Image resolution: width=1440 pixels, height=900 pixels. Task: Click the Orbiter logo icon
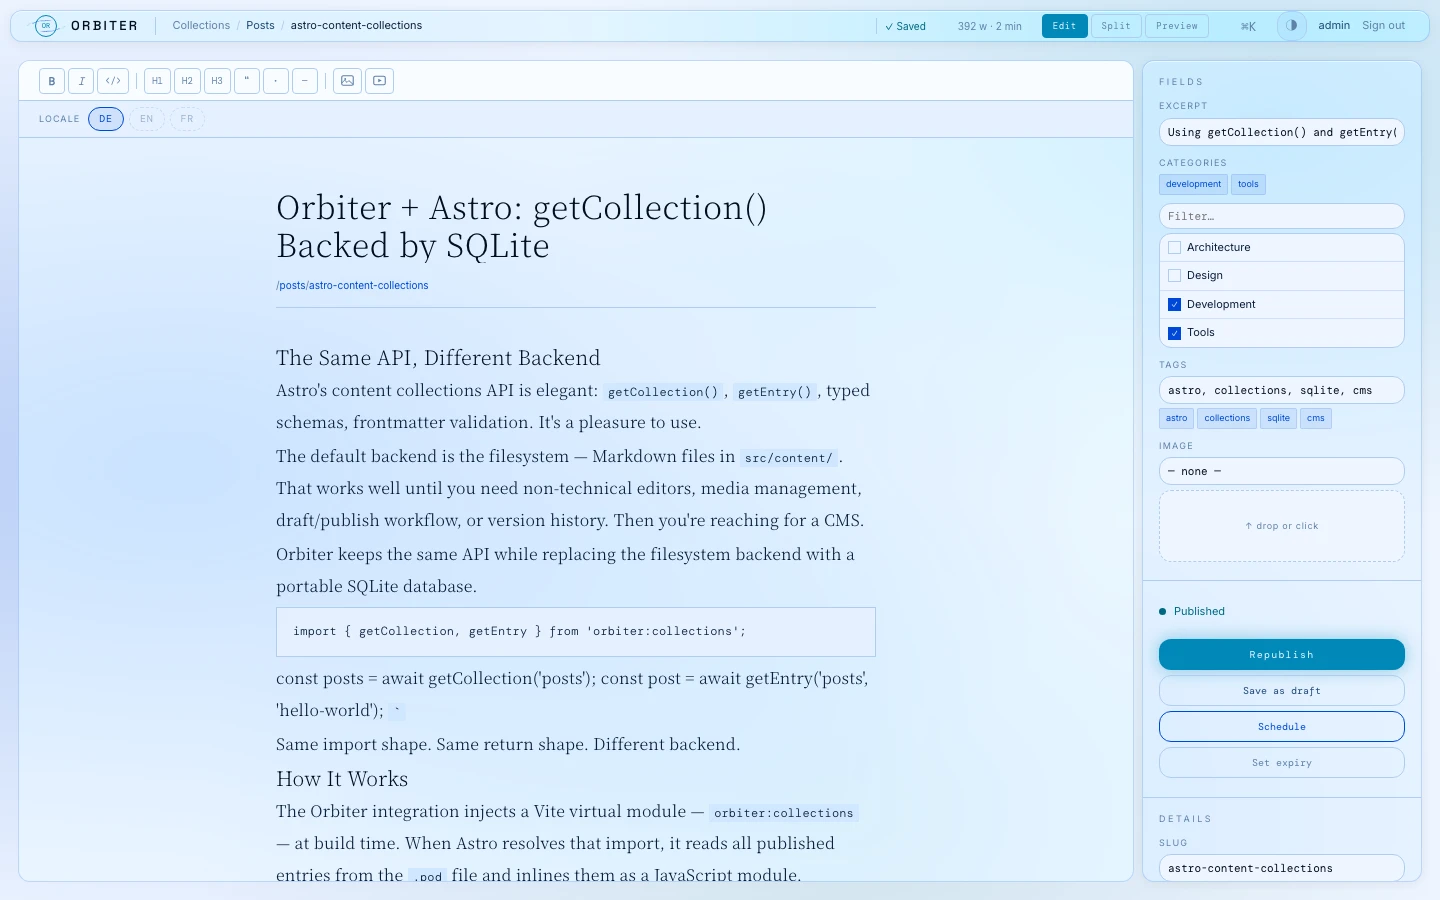pyautogui.click(x=46, y=26)
